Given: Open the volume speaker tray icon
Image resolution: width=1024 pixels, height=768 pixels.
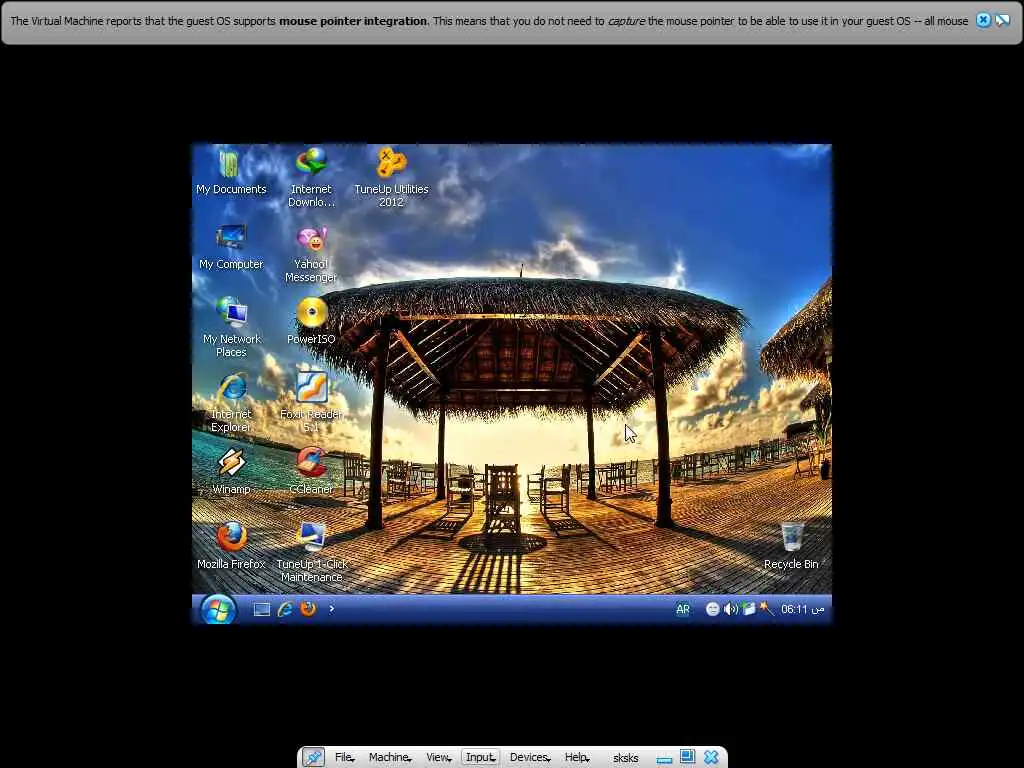Looking at the screenshot, I should point(730,609).
